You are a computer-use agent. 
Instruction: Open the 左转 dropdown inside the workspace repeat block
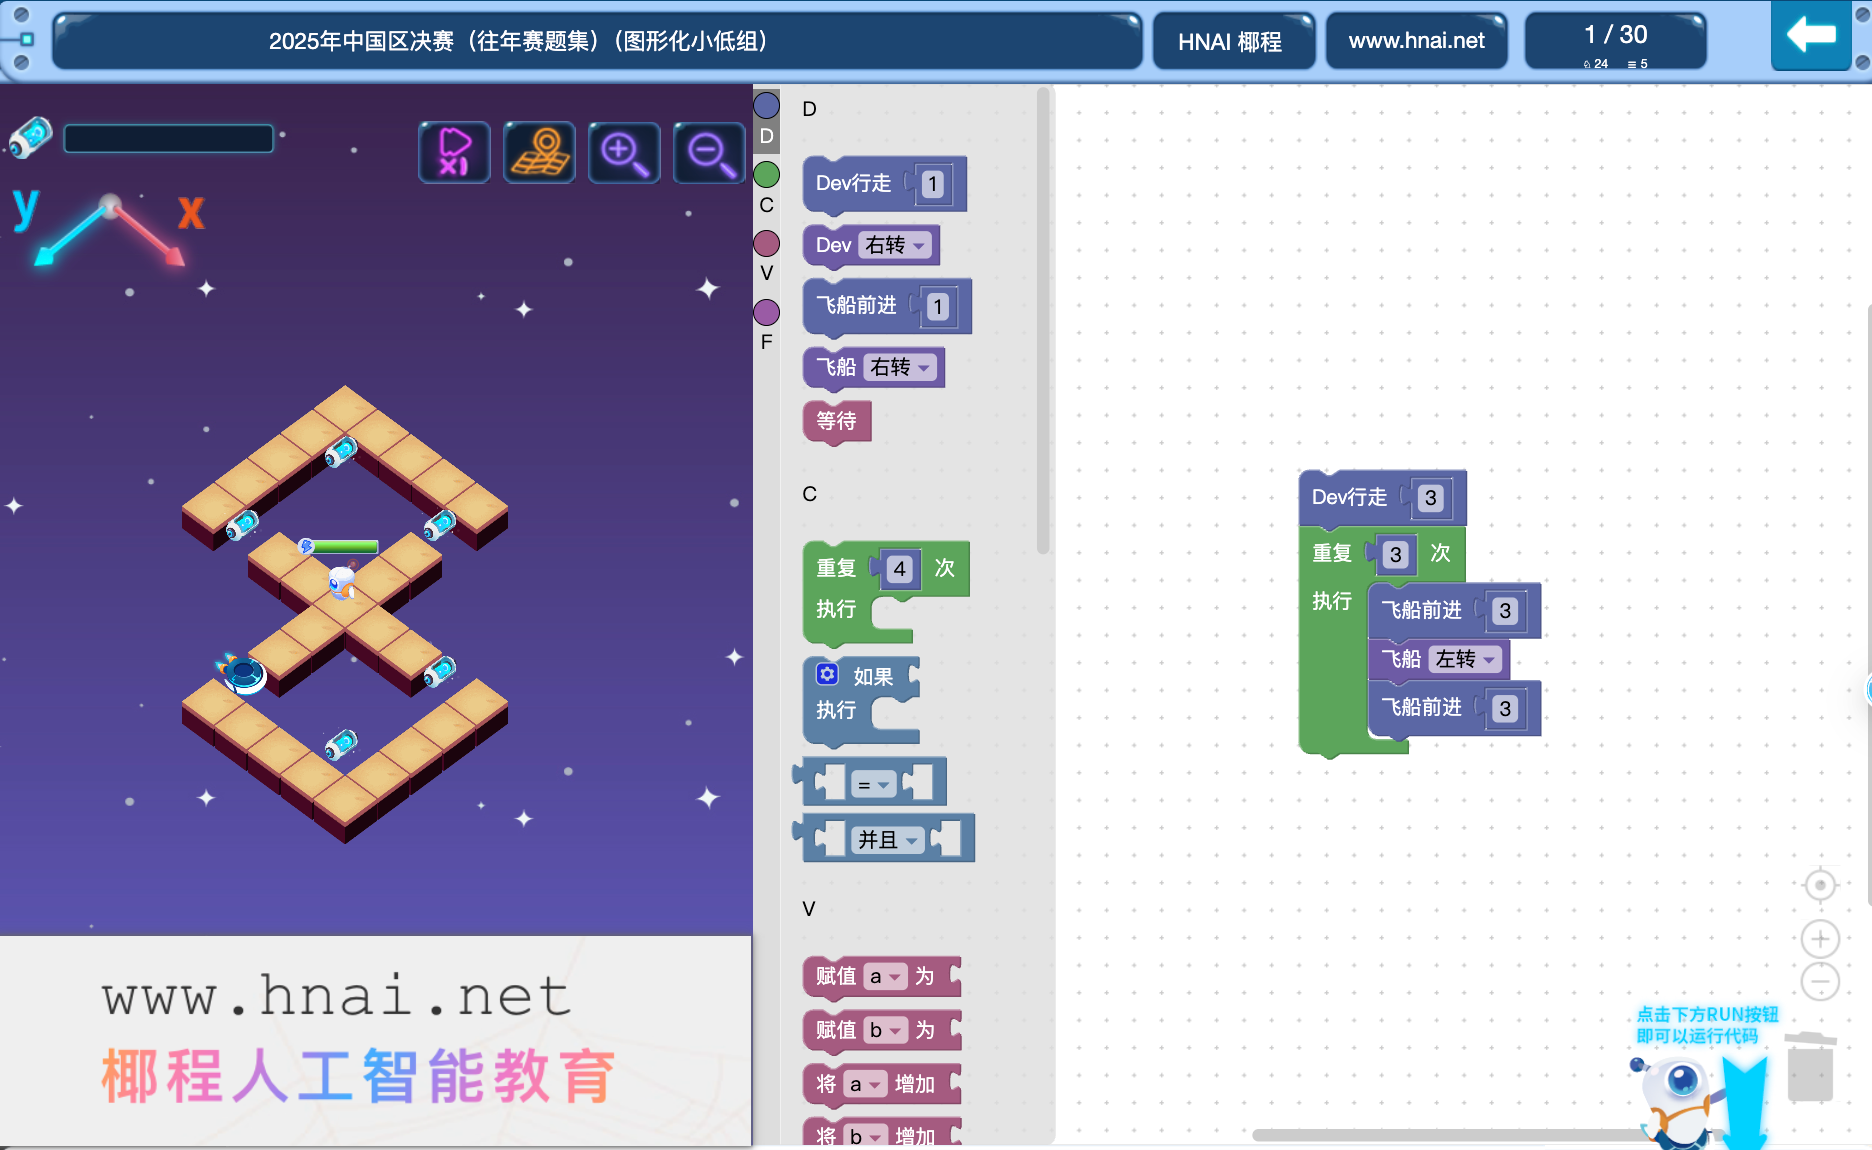pyautogui.click(x=1464, y=659)
